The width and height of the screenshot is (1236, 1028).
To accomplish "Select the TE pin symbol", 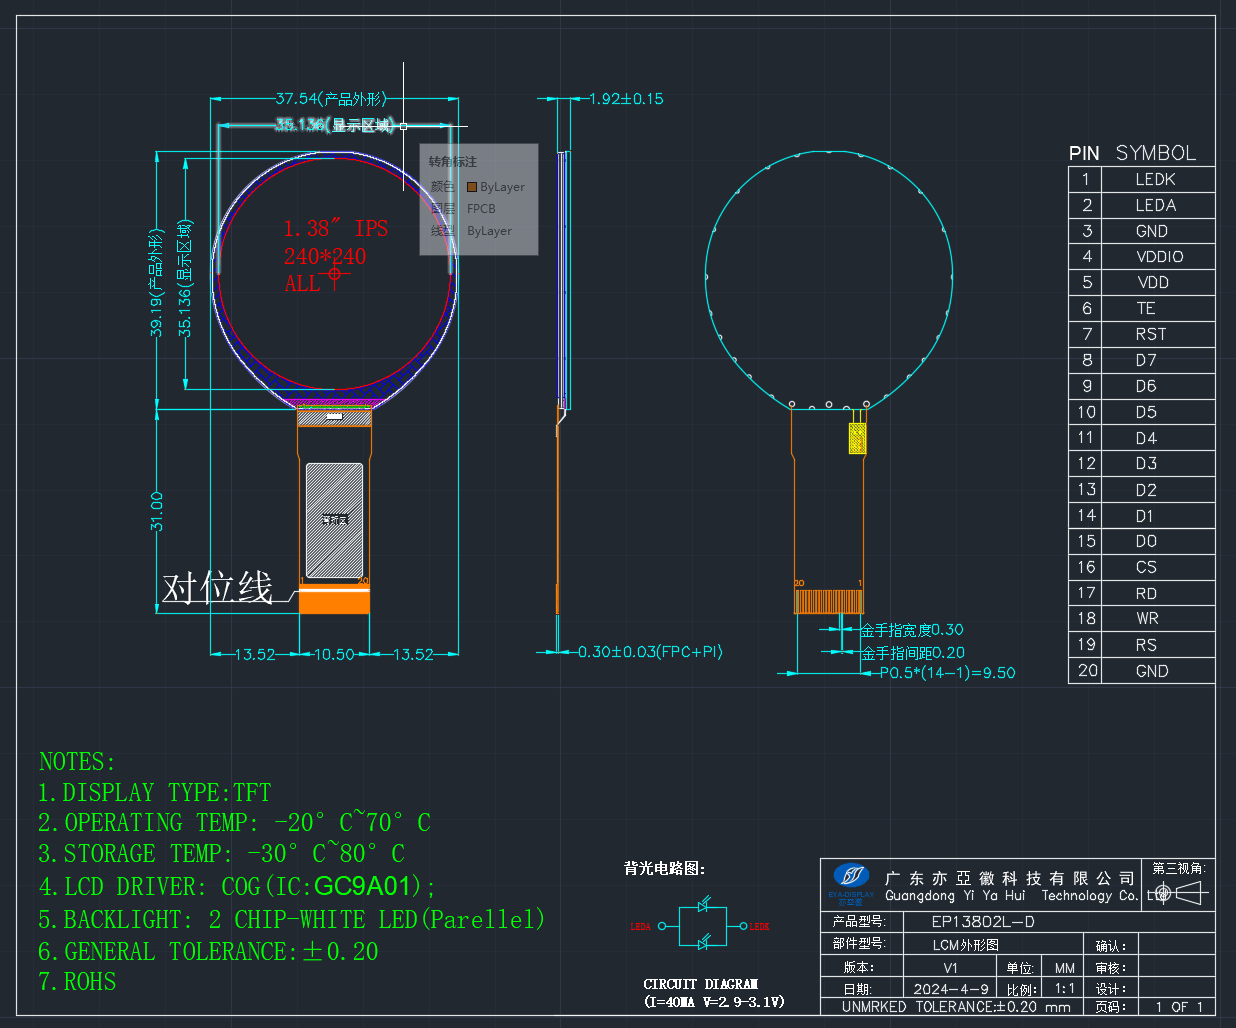I will click(1146, 309).
